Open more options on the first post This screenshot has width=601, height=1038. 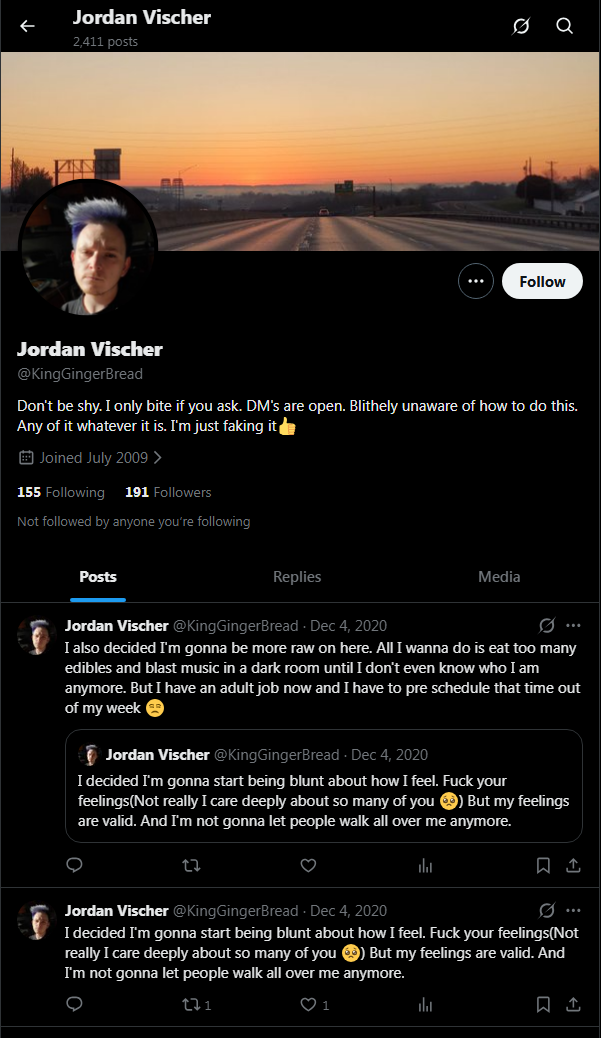(573, 626)
